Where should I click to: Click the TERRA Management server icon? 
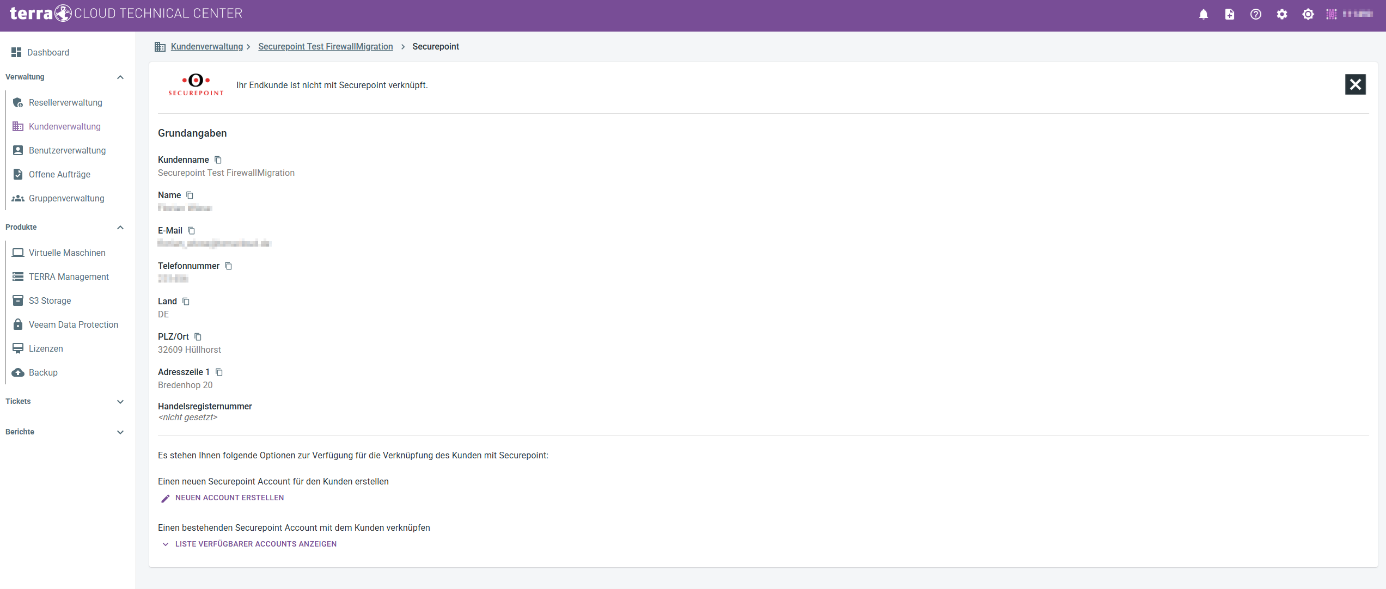point(18,277)
